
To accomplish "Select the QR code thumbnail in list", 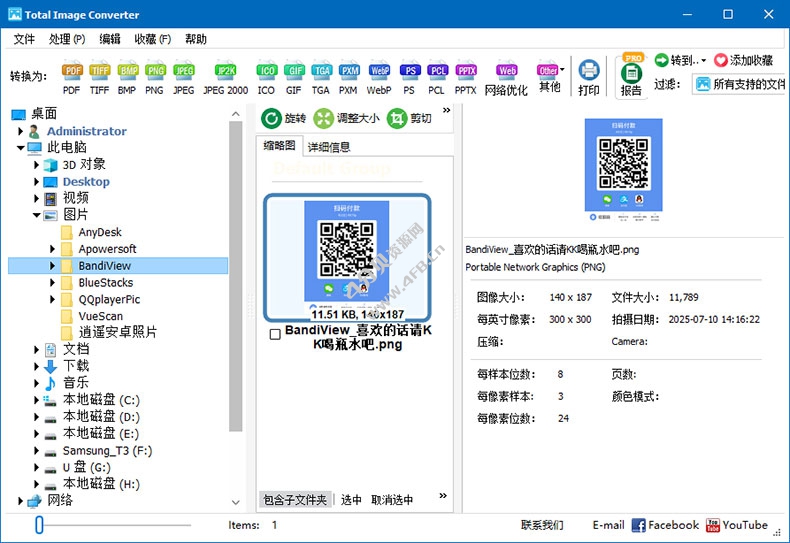I will (347, 257).
